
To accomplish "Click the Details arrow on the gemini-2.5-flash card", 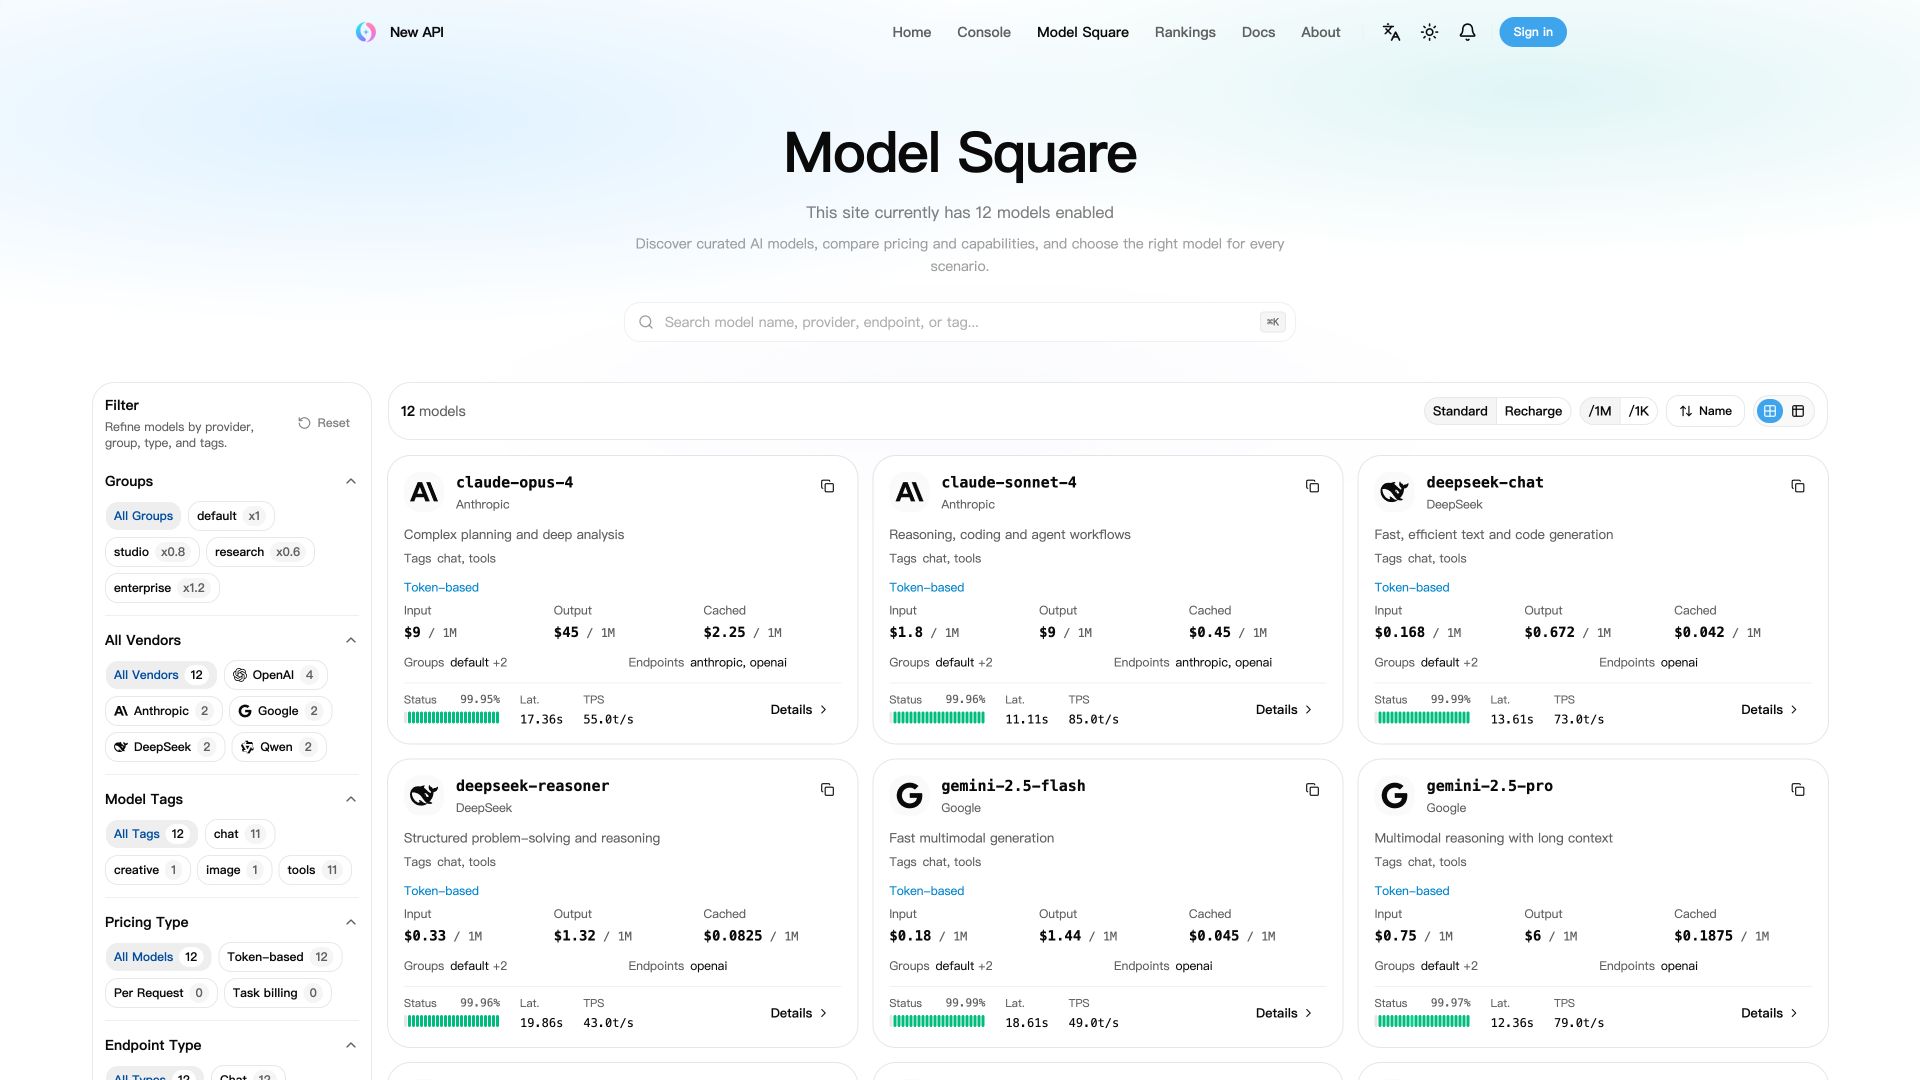I will 1309,1014.
